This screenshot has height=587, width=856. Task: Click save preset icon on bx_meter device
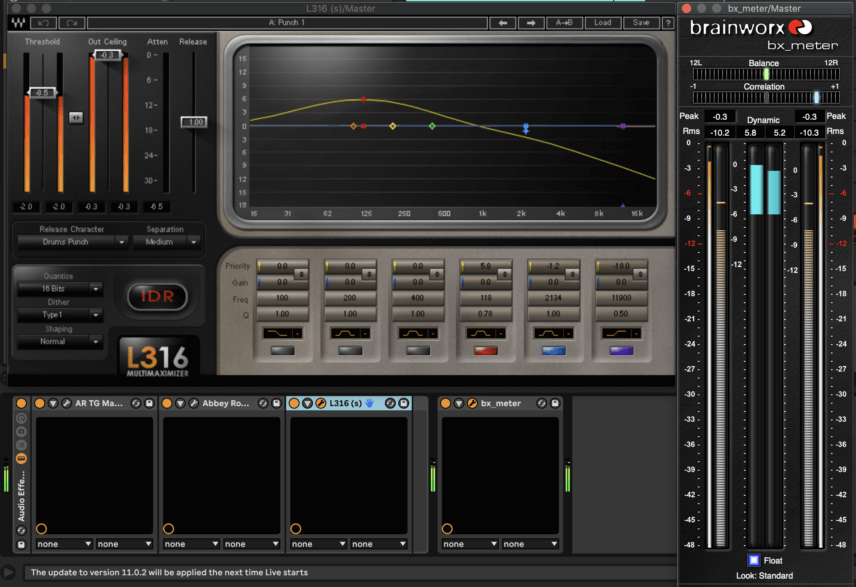pos(555,404)
